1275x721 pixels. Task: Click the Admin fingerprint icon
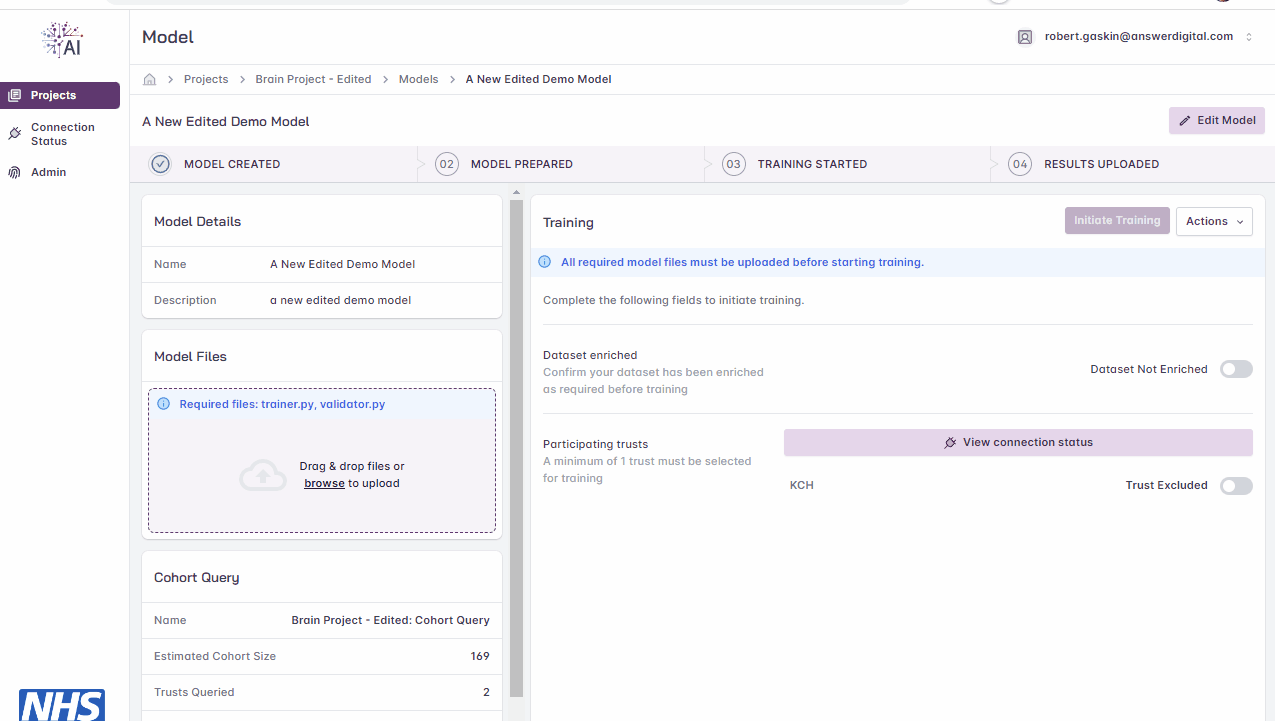(x=14, y=172)
